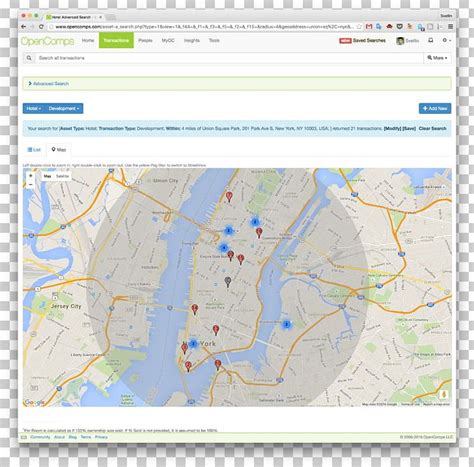Open the Insights menu item
Screen dimensions: 474x467
192,40
